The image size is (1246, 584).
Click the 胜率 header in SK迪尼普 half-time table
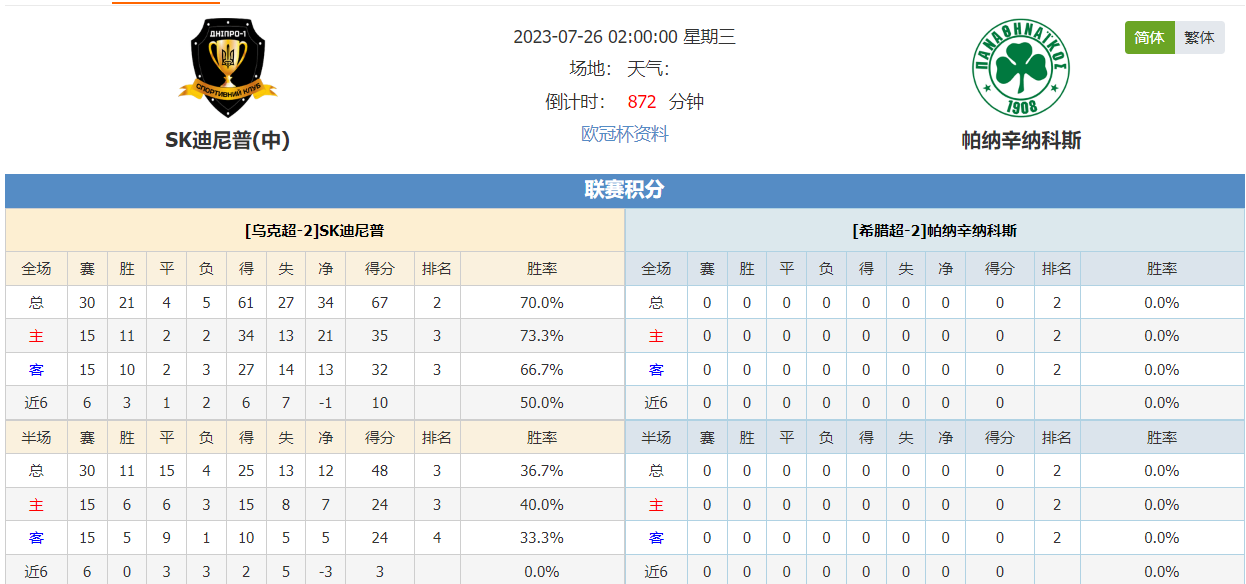(x=542, y=438)
